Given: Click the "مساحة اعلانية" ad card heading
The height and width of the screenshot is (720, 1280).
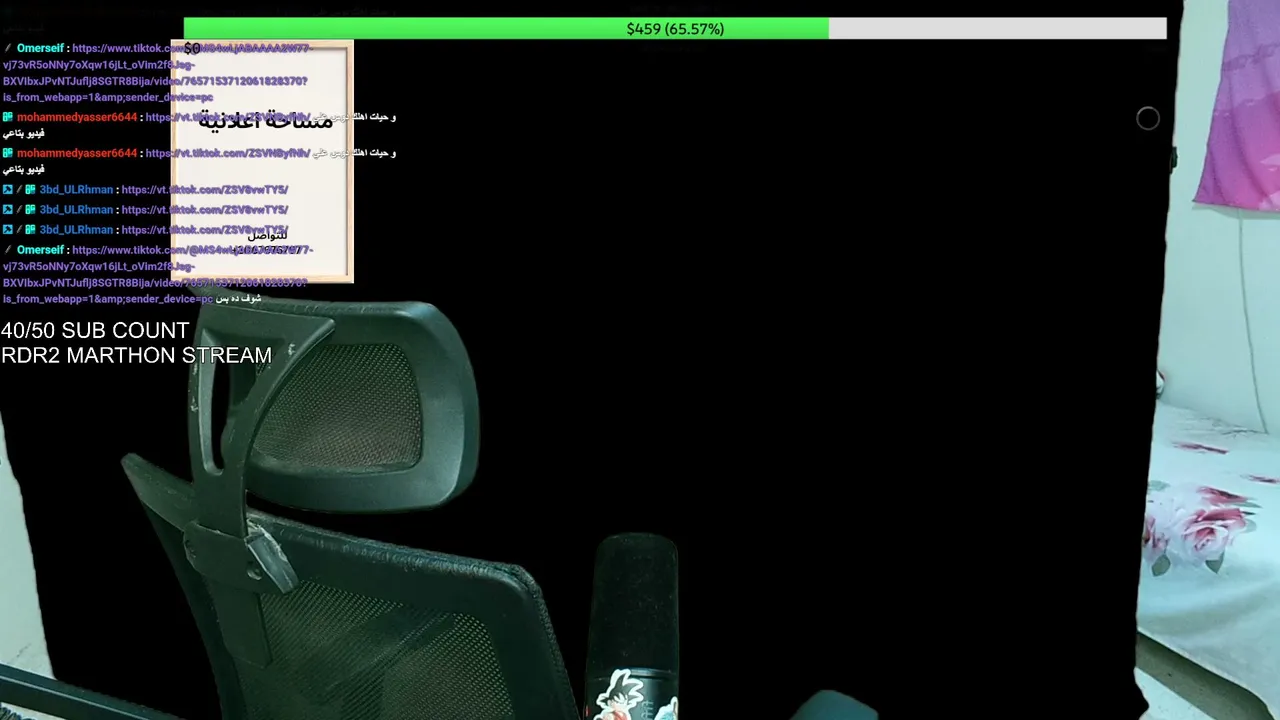Looking at the screenshot, I should point(265,122).
